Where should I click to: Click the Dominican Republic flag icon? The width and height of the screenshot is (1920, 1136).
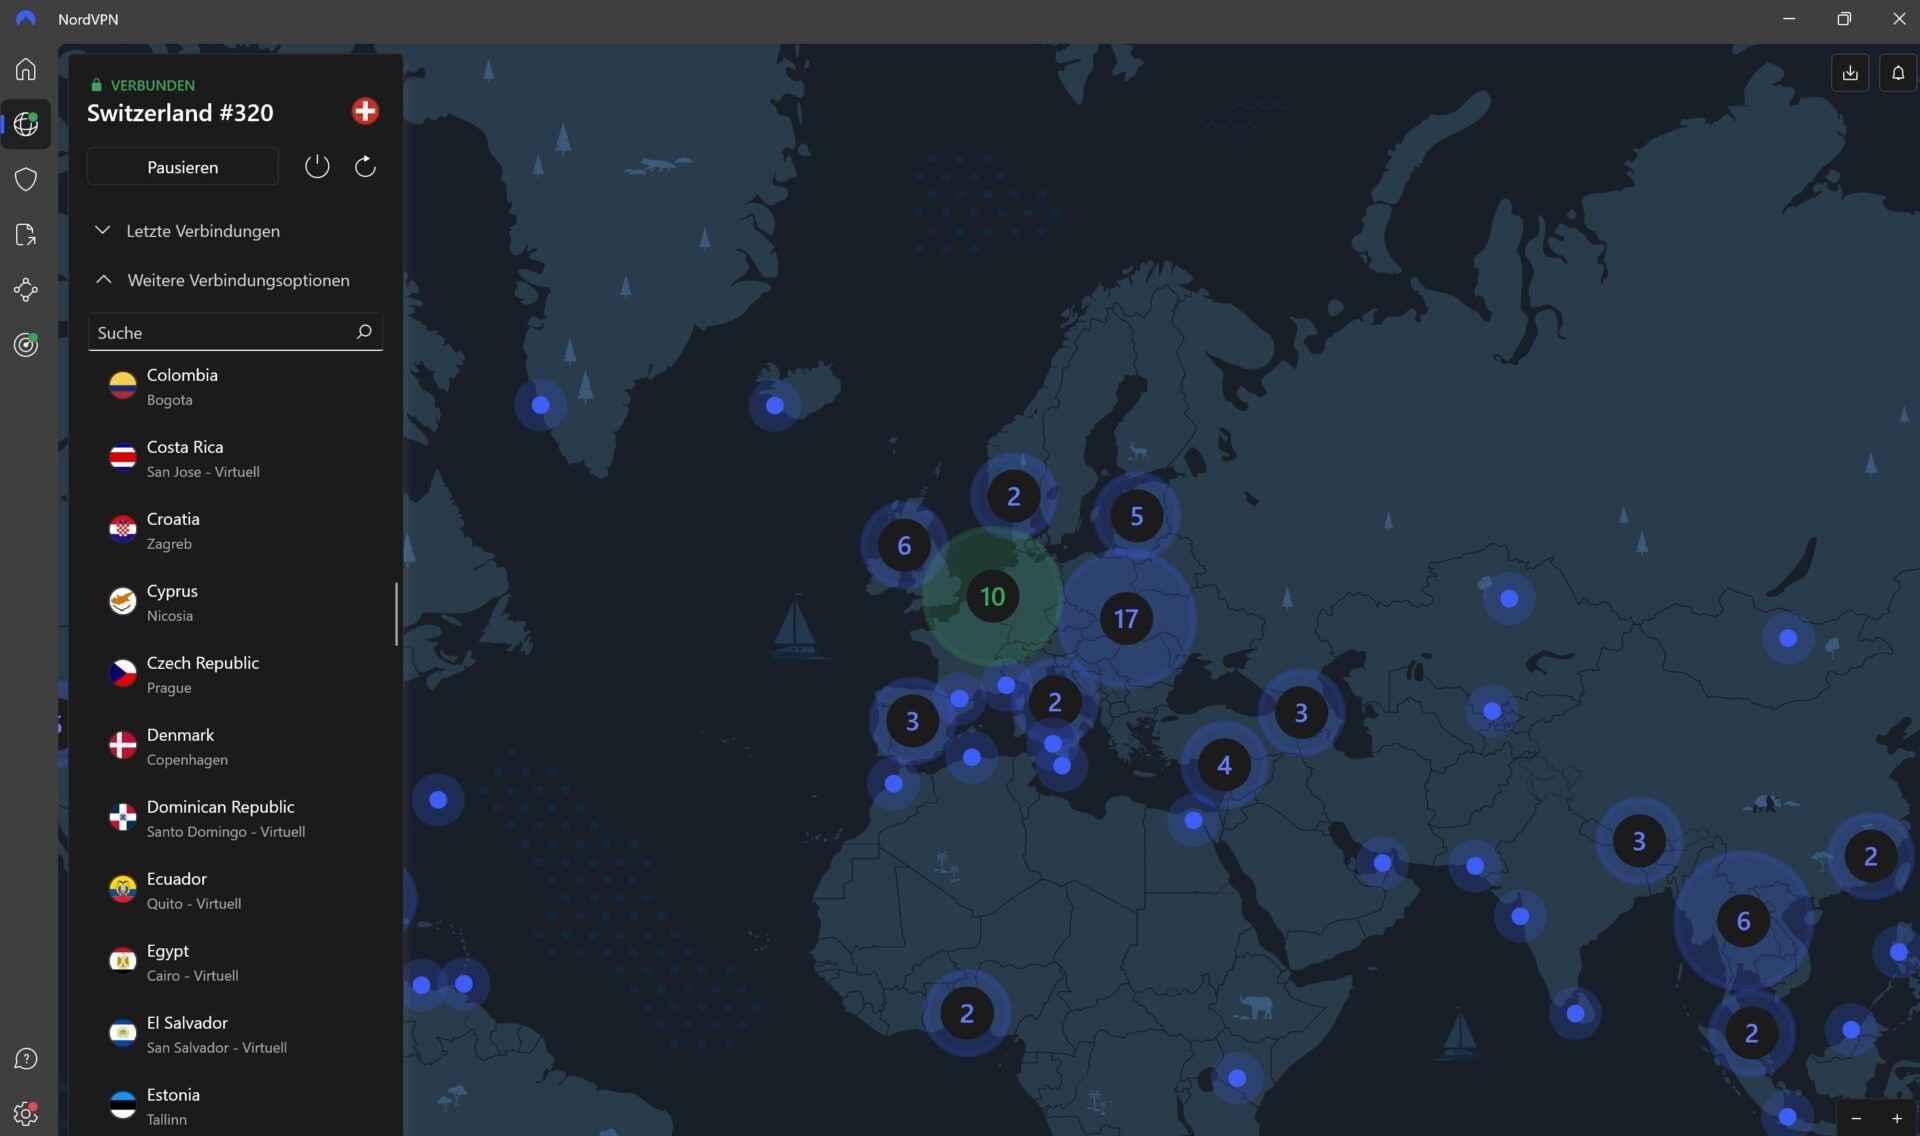pyautogui.click(x=123, y=817)
